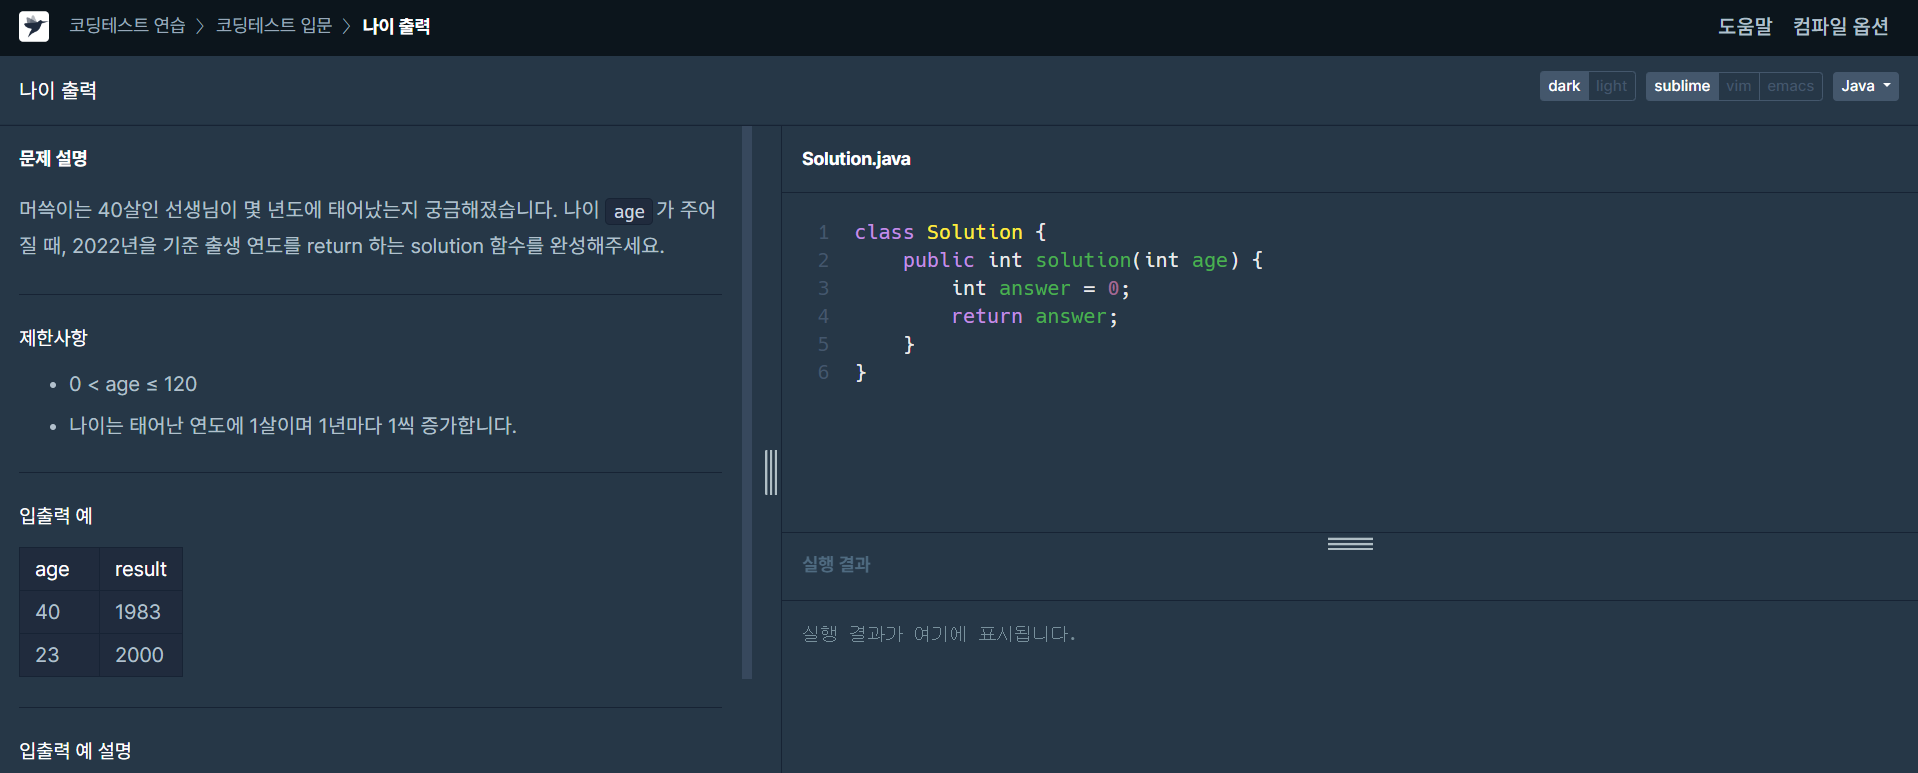
Task: Click the Solution.java file tab
Action: 856,159
